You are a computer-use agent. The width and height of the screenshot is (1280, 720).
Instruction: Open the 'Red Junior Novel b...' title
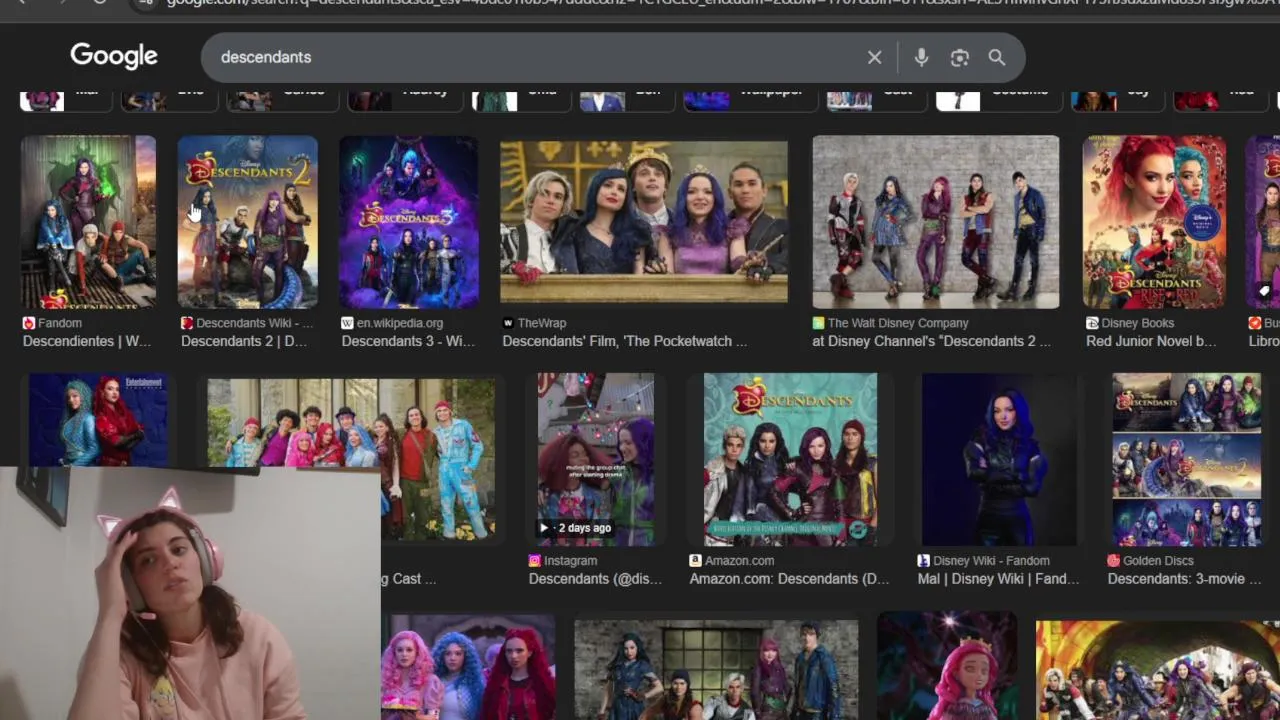(x=1151, y=341)
